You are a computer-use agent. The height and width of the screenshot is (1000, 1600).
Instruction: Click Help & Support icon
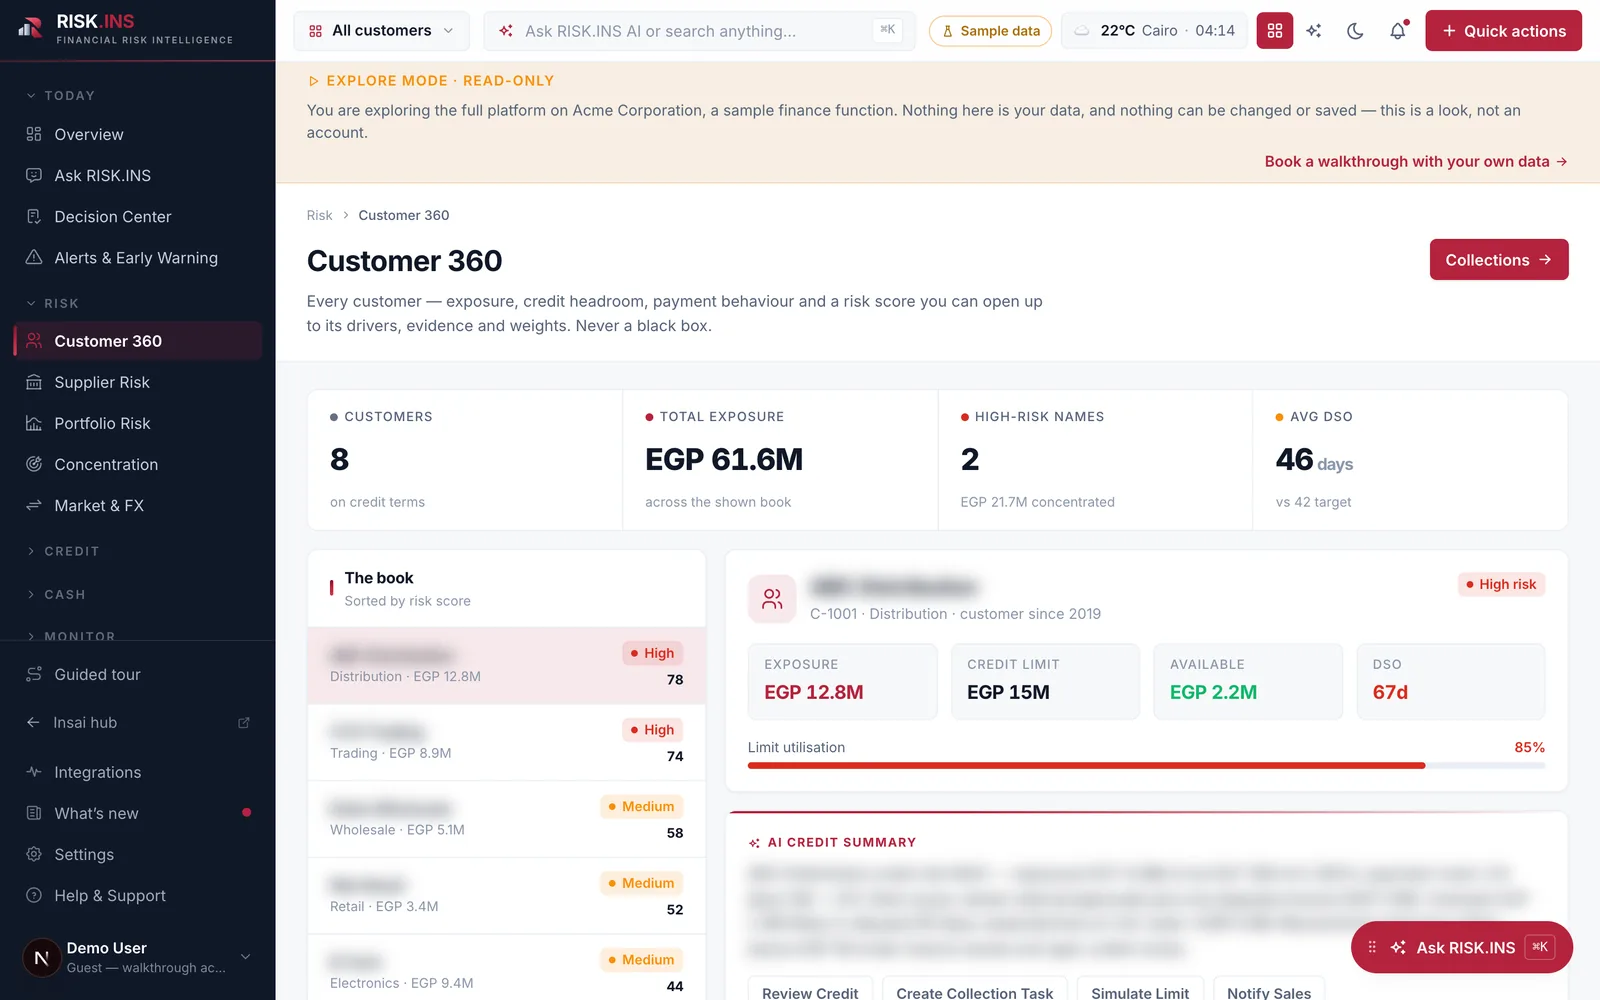pos(34,895)
